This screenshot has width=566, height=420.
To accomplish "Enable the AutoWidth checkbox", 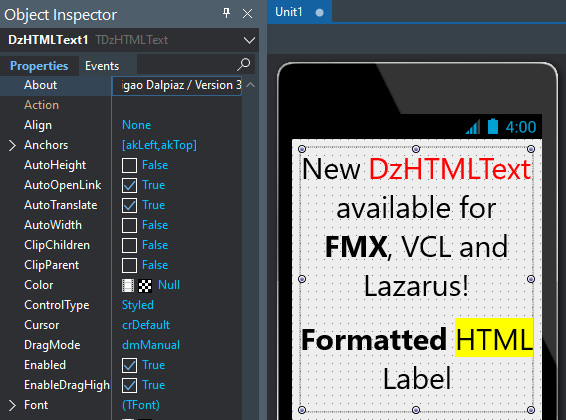I will point(129,225).
